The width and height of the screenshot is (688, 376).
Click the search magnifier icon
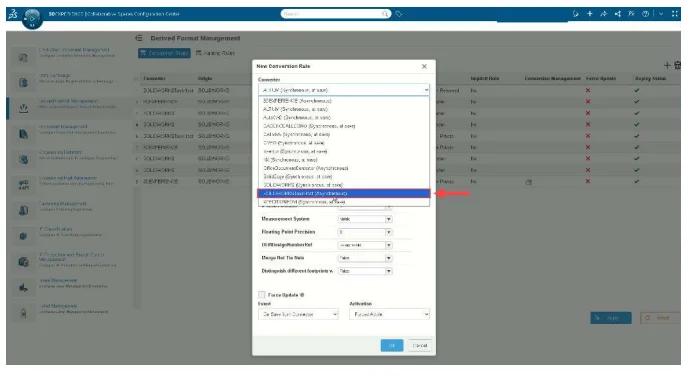coord(385,14)
